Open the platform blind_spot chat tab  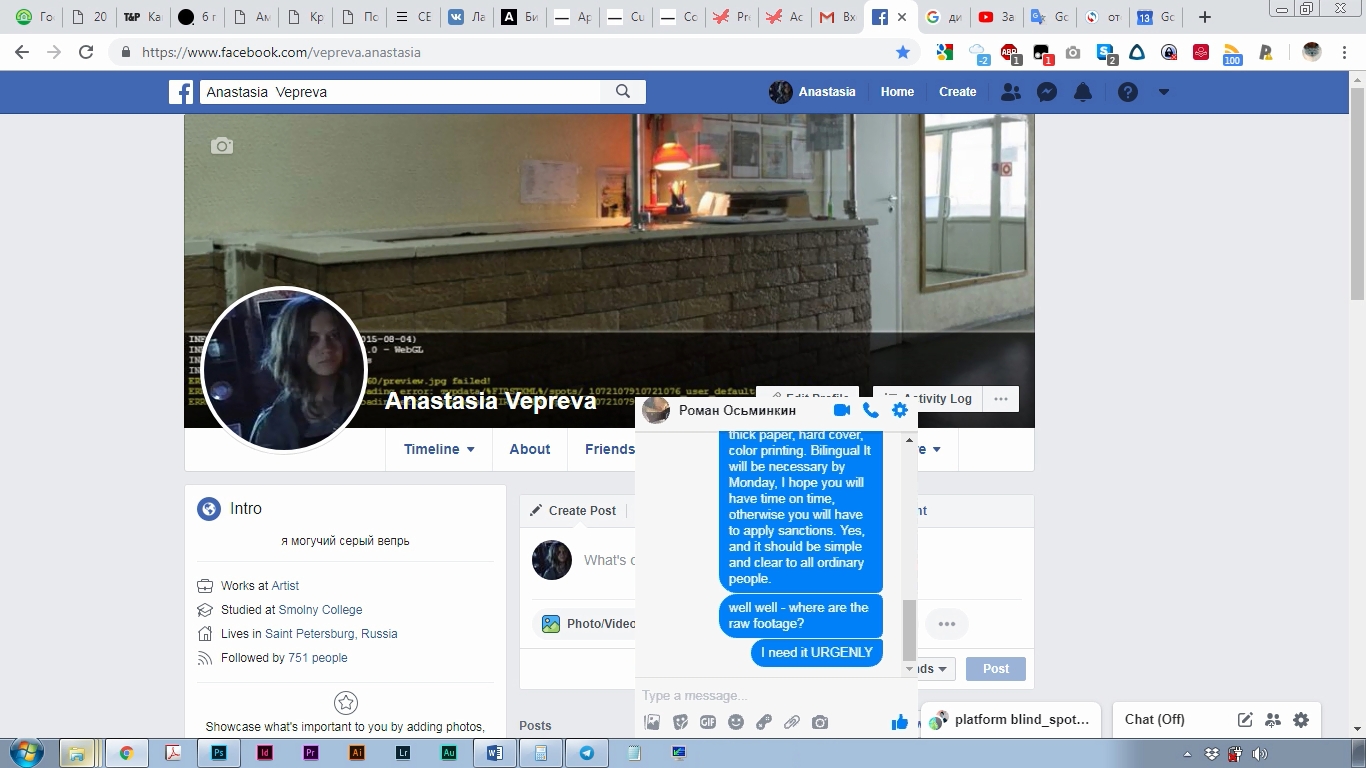pyautogui.click(x=1011, y=719)
